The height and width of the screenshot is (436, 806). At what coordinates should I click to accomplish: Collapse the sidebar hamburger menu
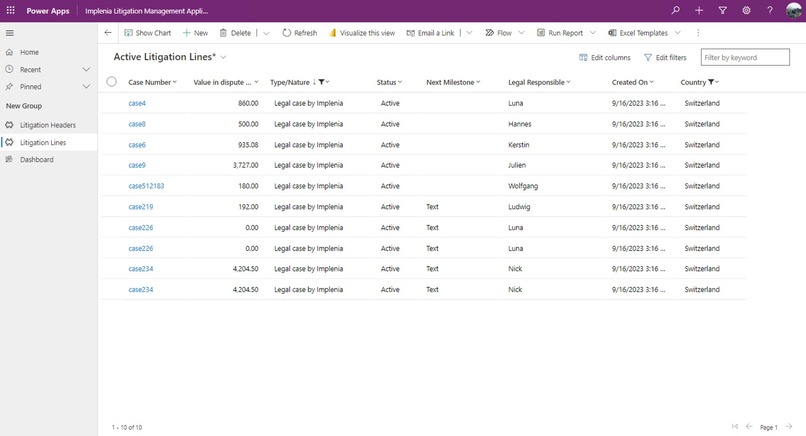[10, 33]
